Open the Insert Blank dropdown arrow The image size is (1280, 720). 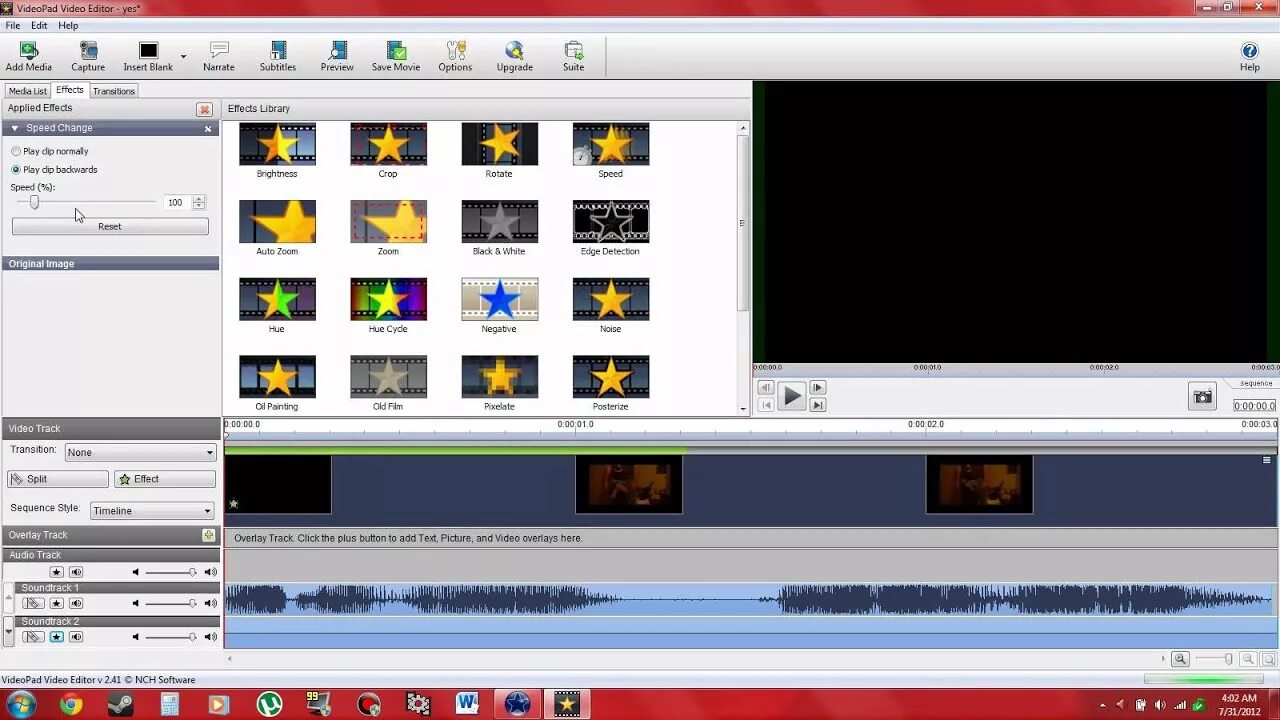[x=183, y=57]
